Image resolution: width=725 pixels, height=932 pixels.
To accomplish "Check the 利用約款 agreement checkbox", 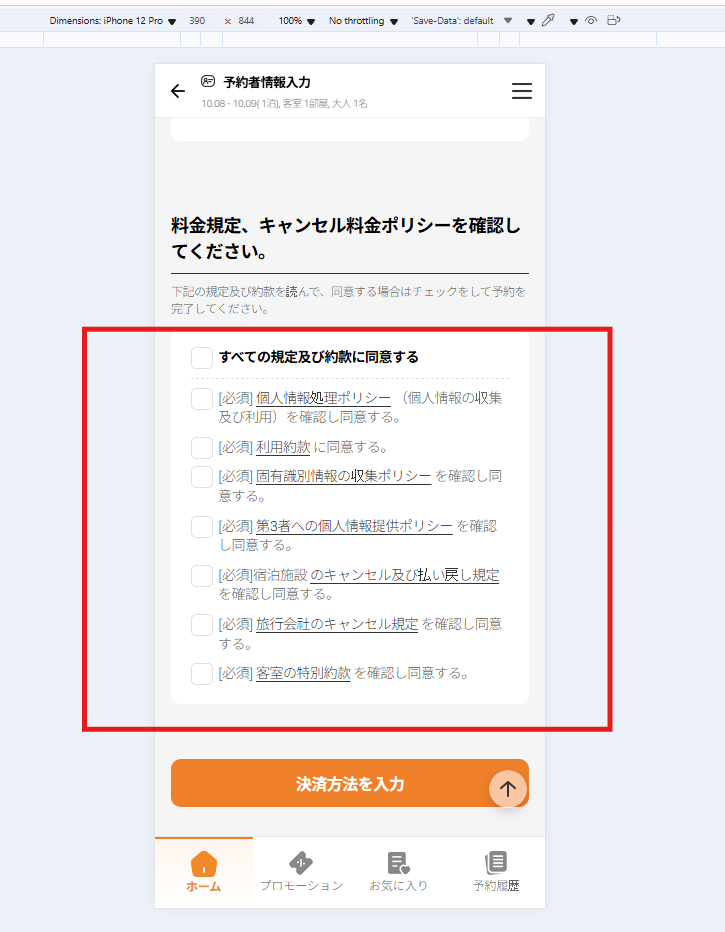I will click(202, 448).
